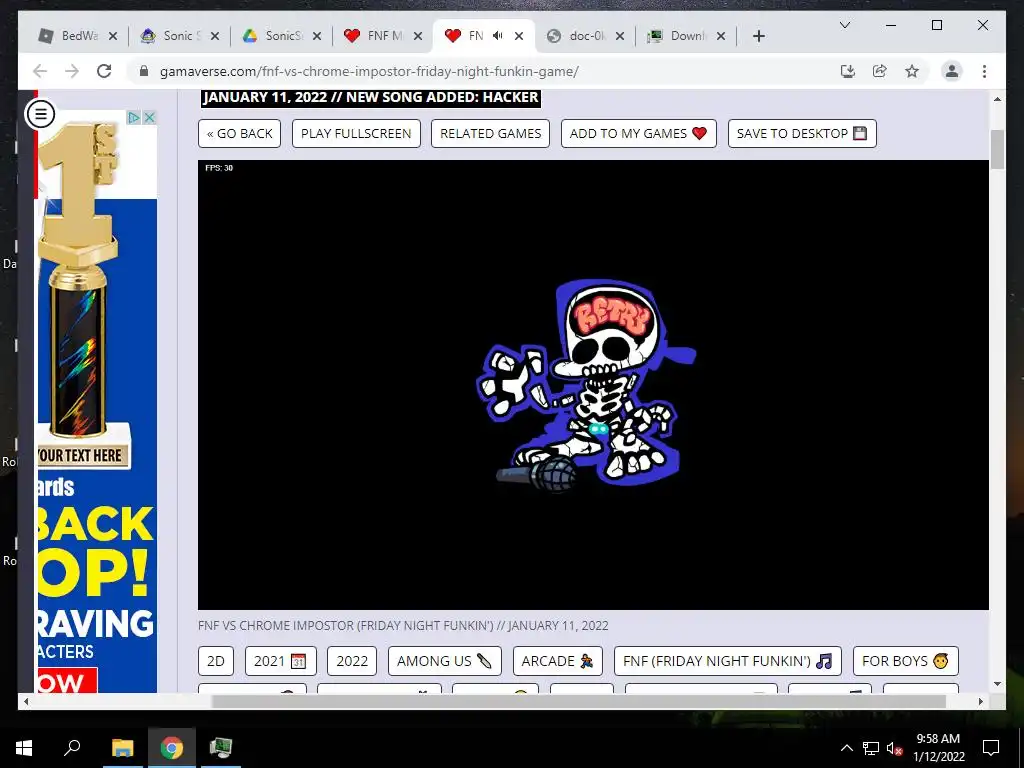Click the trophy advertisement banner
The image size is (1024, 768).
click(97, 401)
